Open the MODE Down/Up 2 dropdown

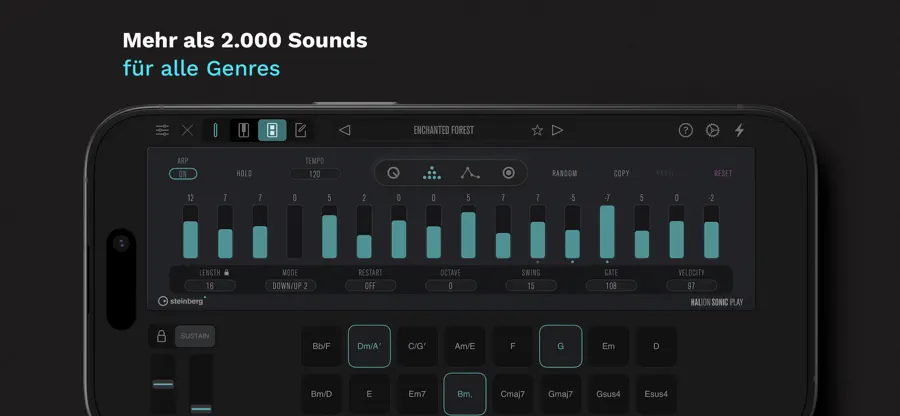click(x=290, y=286)
